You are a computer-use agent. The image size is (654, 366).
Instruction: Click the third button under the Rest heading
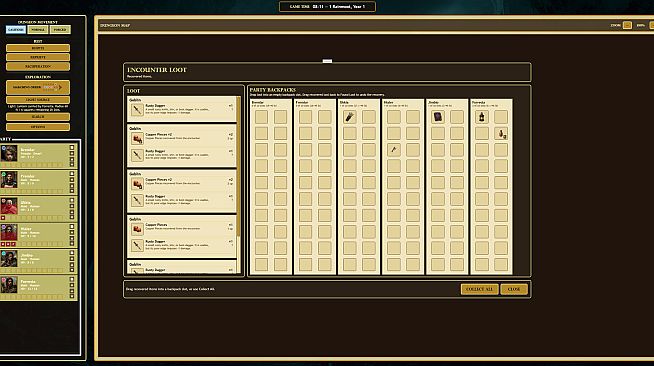38,66
